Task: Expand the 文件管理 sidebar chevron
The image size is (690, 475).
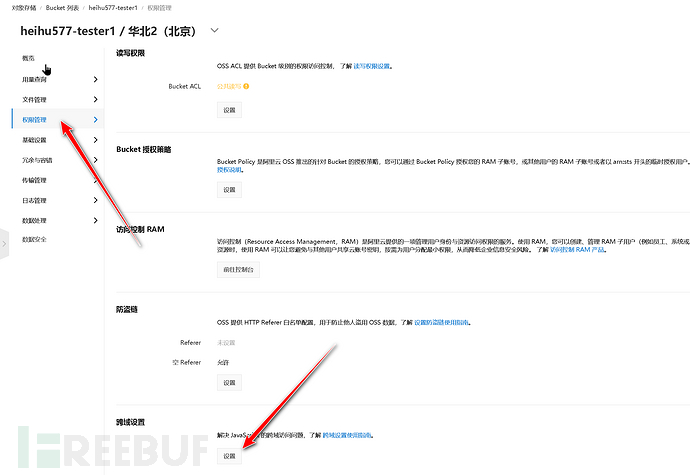Action: pos(95,99)
